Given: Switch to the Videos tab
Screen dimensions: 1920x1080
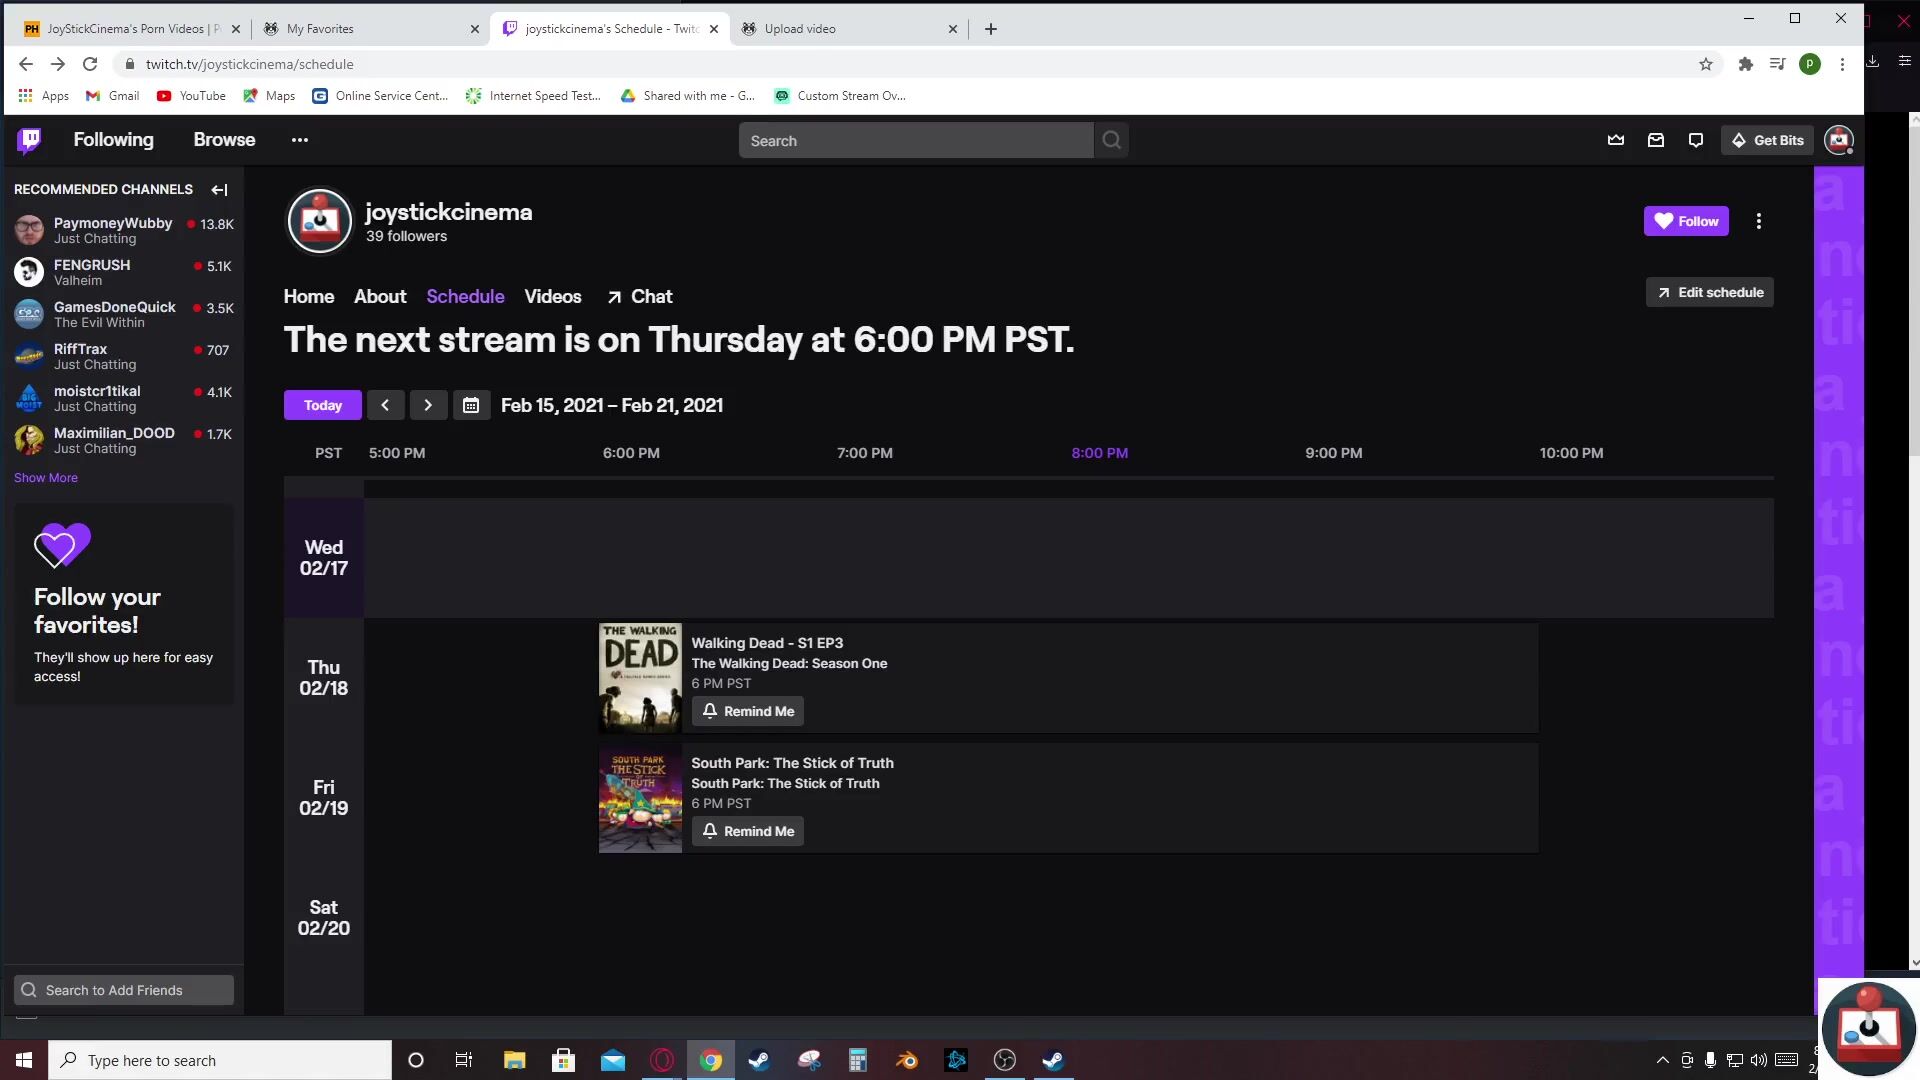Looking at the screenshot, I should (x=552, y=296).
